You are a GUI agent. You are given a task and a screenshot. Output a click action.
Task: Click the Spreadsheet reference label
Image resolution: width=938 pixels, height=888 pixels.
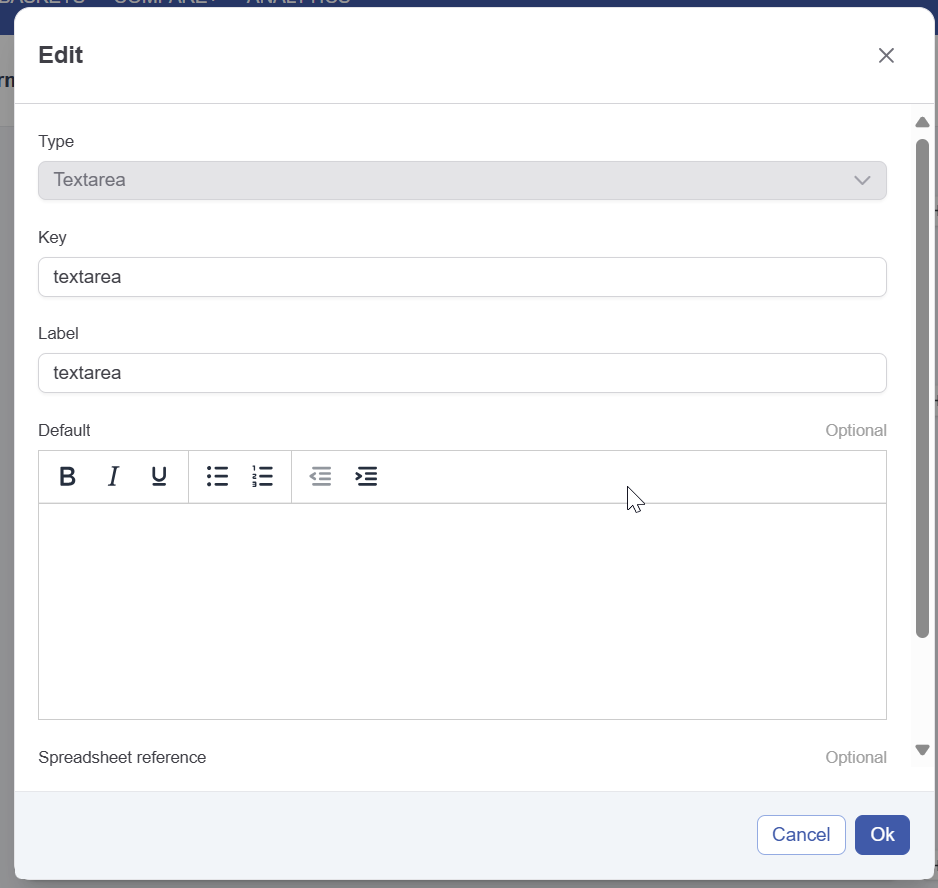point(122,757)
